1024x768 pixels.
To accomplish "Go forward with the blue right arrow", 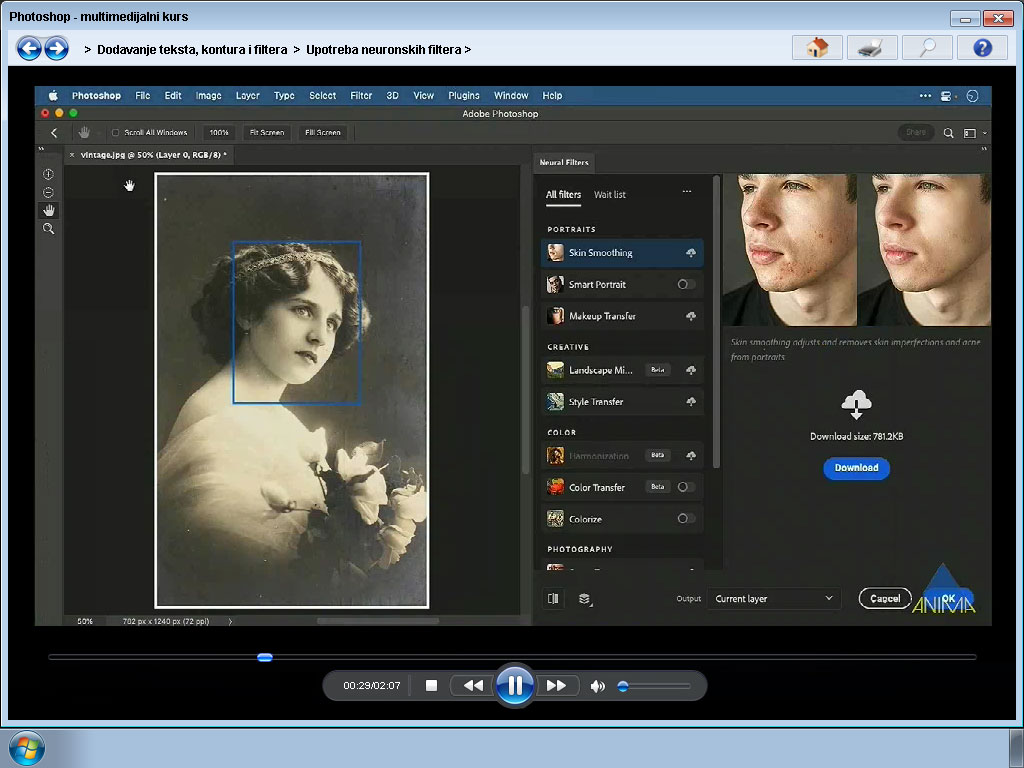I will (x=57, y=48).
